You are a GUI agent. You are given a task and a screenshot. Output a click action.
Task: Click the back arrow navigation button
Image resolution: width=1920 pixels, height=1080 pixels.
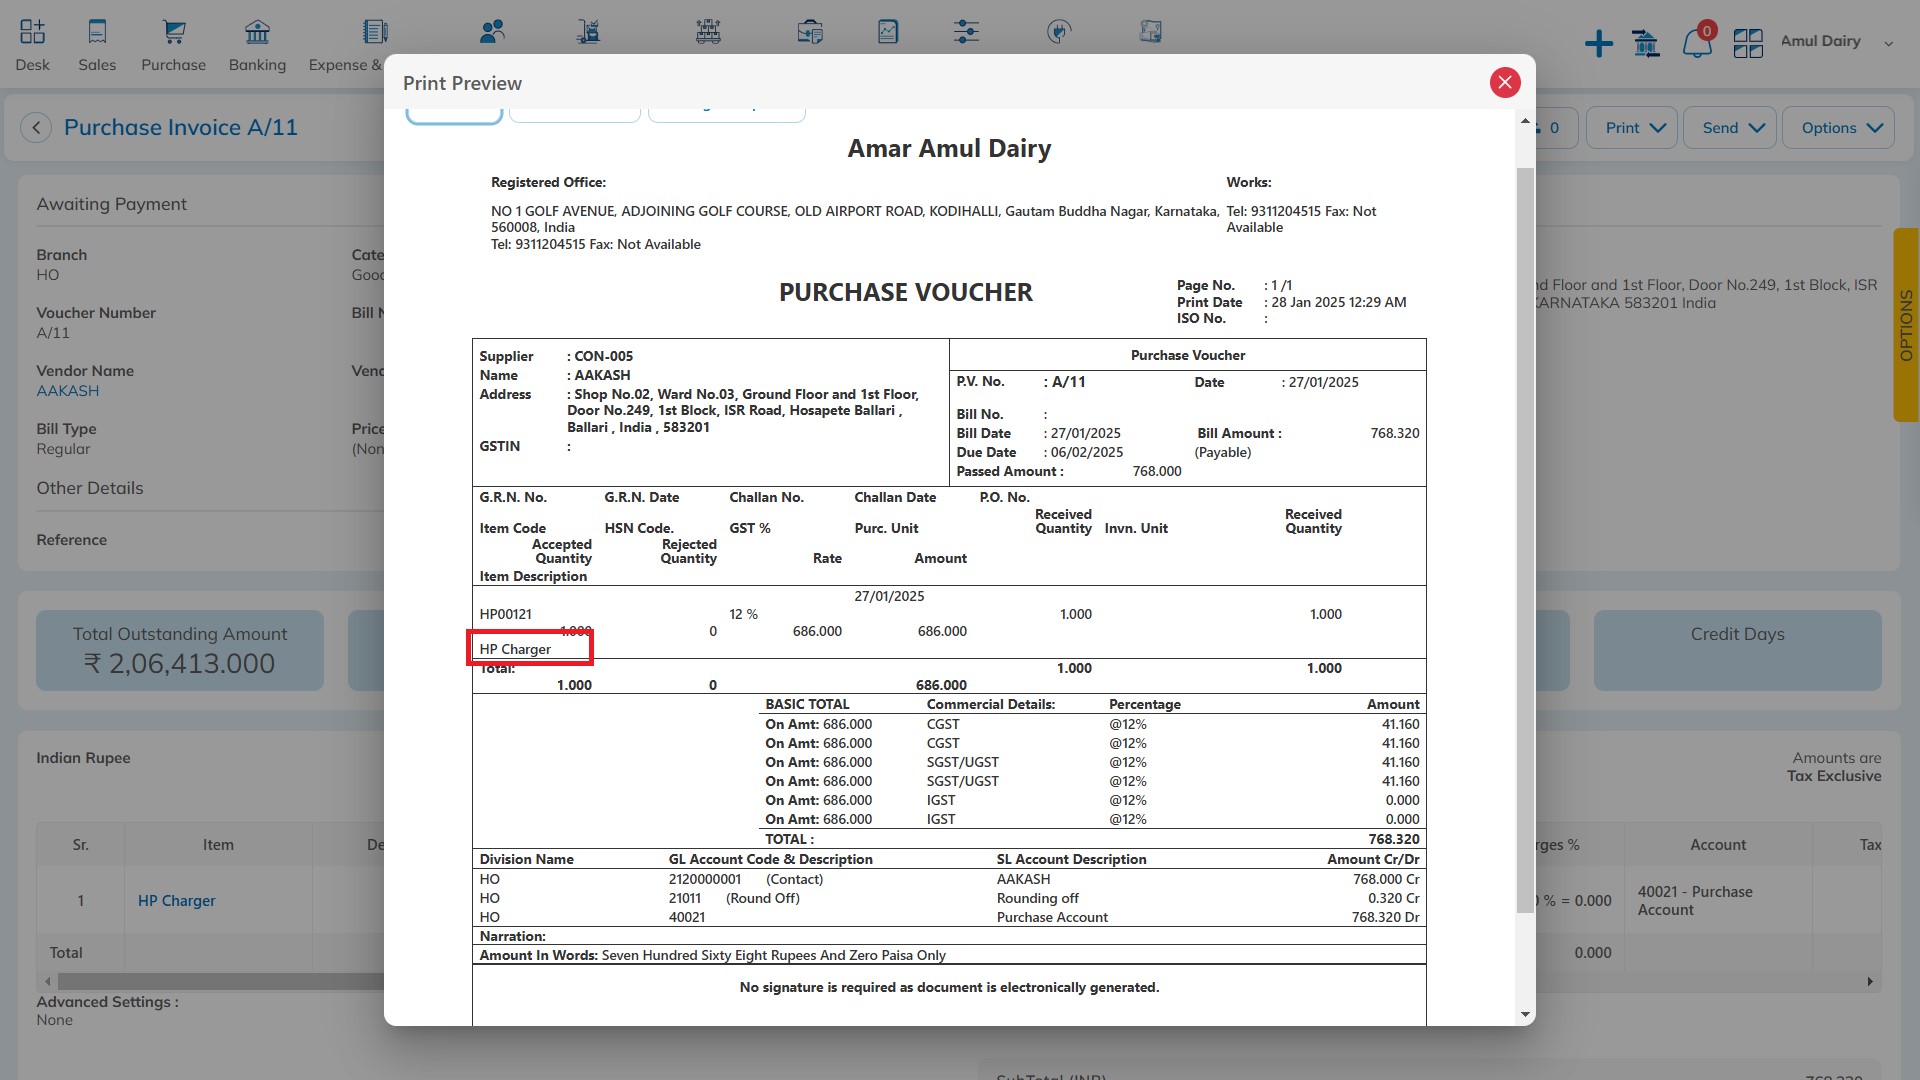pyautogui.click(x=36, y=127)
